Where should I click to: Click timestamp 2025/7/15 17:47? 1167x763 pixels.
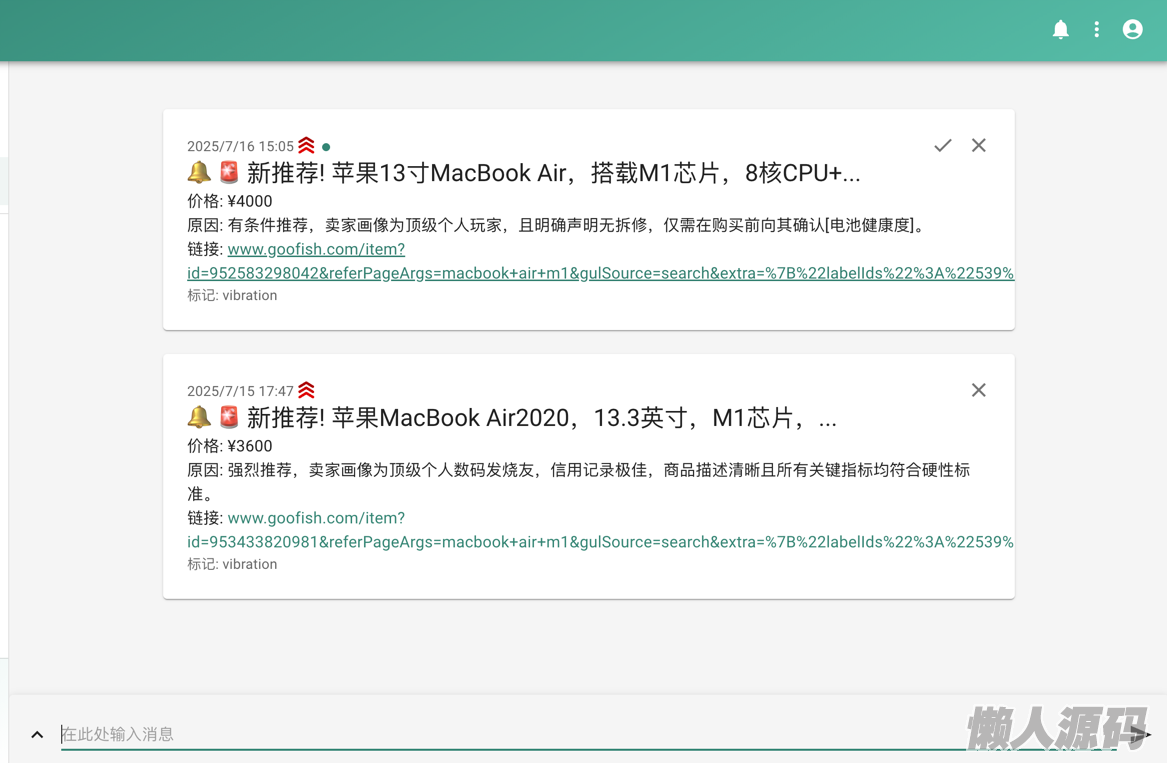point(240,392)
